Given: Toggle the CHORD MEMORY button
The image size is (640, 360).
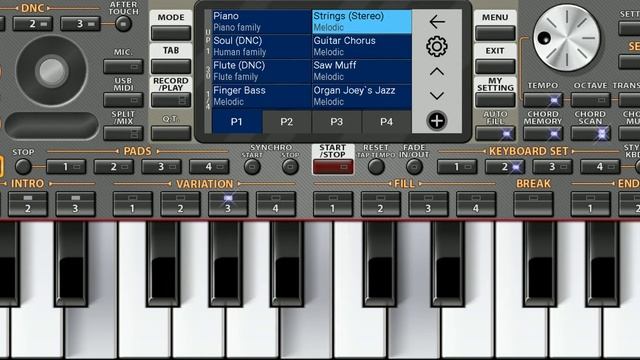Looking at the screenshot, I should pyautogui.click(x=543, y=133).
